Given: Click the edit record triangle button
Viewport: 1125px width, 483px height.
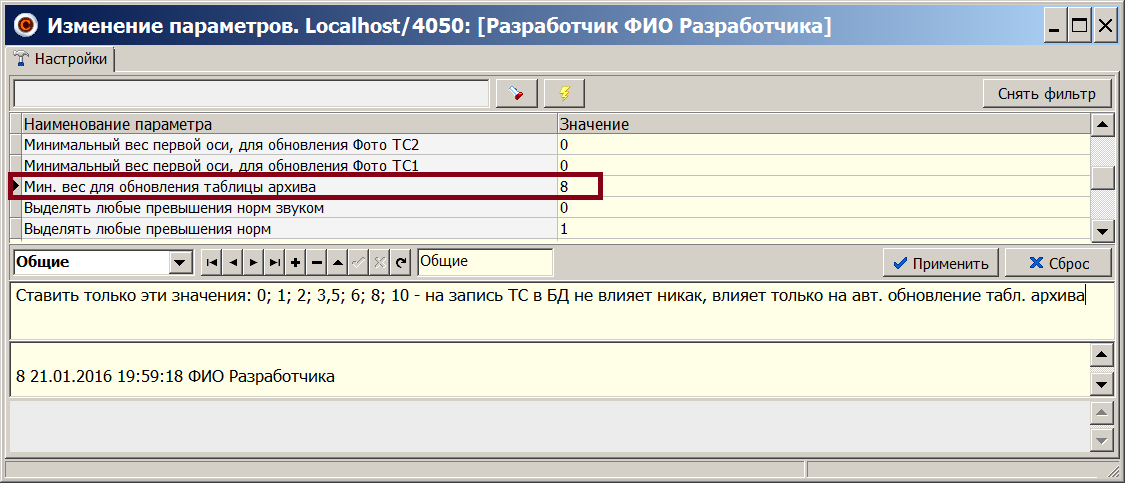Looking at the screenshot, I should 337,263.
